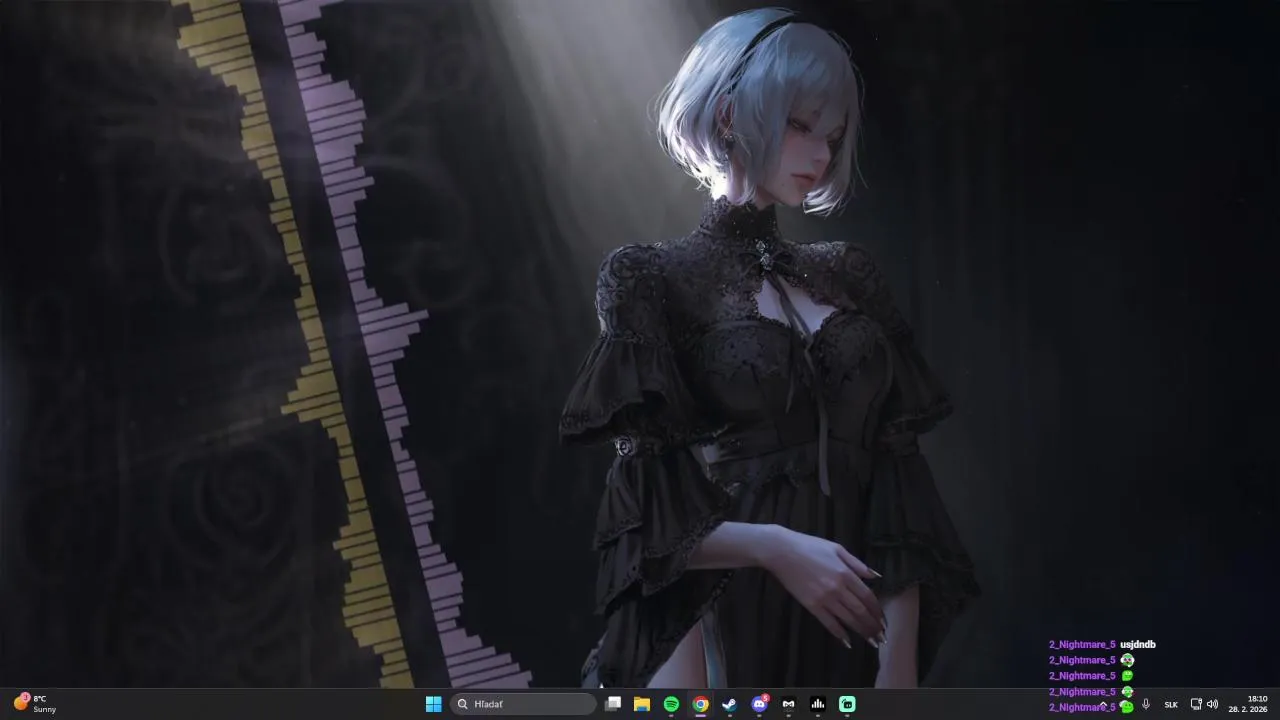Viewport: 1280px width, 720px height.
Task: Click the Hľadať search box
Action: click(x=523, y=704)
